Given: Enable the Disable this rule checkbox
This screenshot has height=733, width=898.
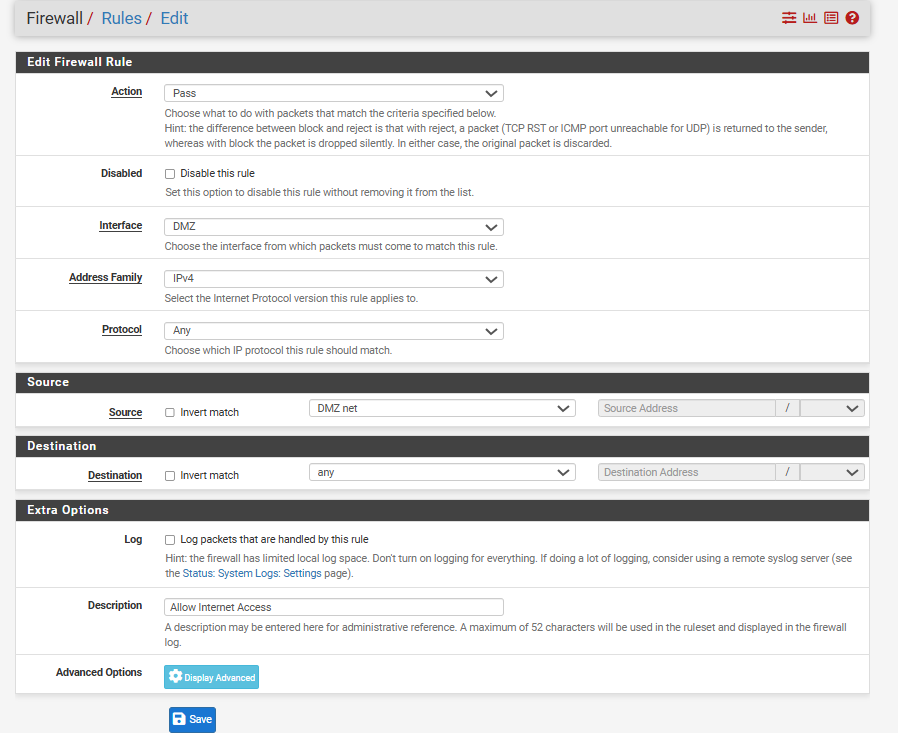Looking at the screenshot, I should click(170, 174).
